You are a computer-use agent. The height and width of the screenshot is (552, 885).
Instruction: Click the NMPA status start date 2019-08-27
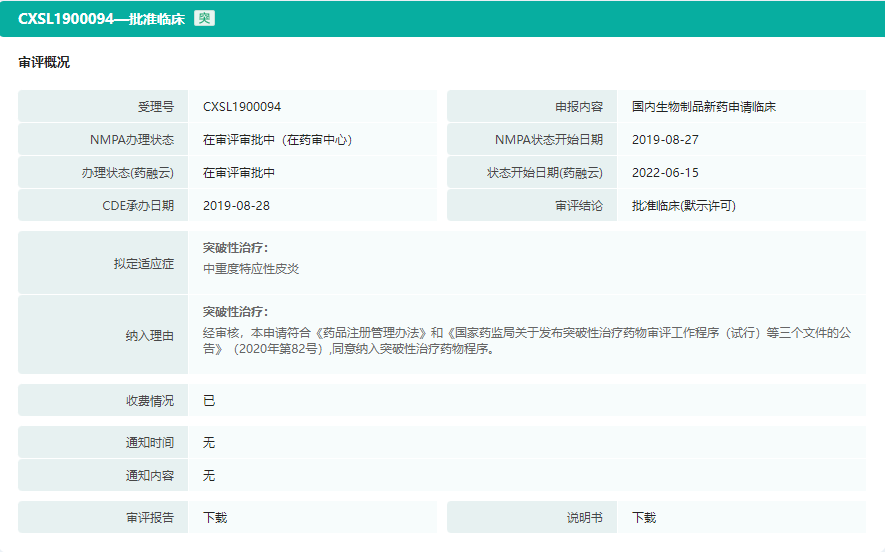(x=665, y=140)
